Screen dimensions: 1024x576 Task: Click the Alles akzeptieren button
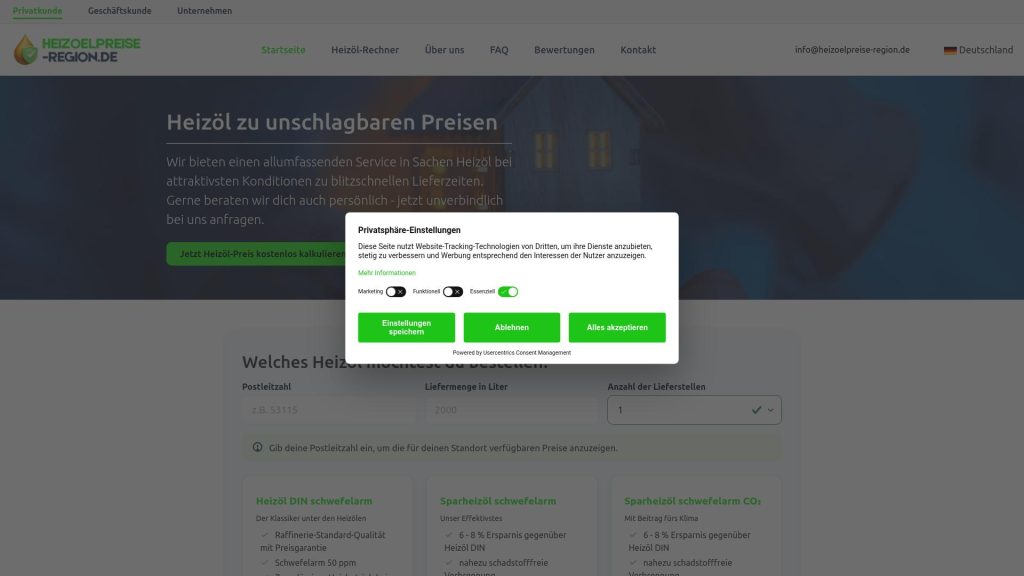617,327
